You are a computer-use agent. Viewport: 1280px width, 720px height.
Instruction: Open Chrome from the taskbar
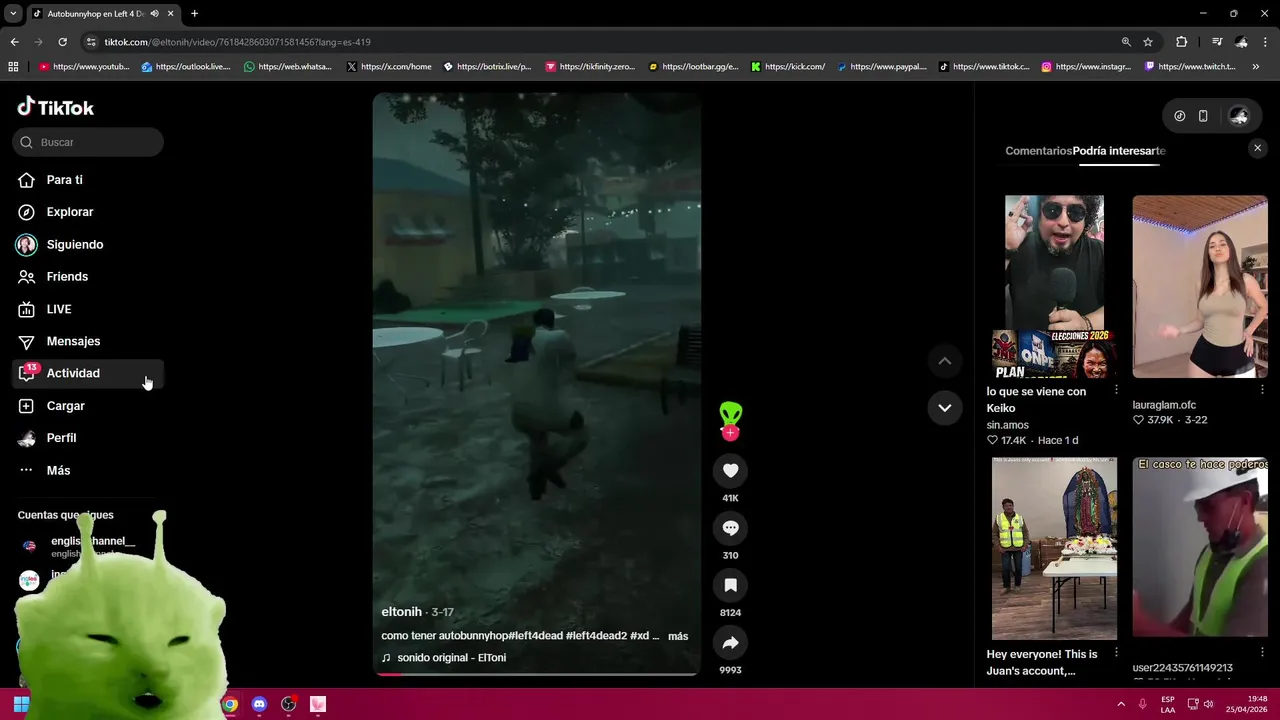click(x=230, y=704)
